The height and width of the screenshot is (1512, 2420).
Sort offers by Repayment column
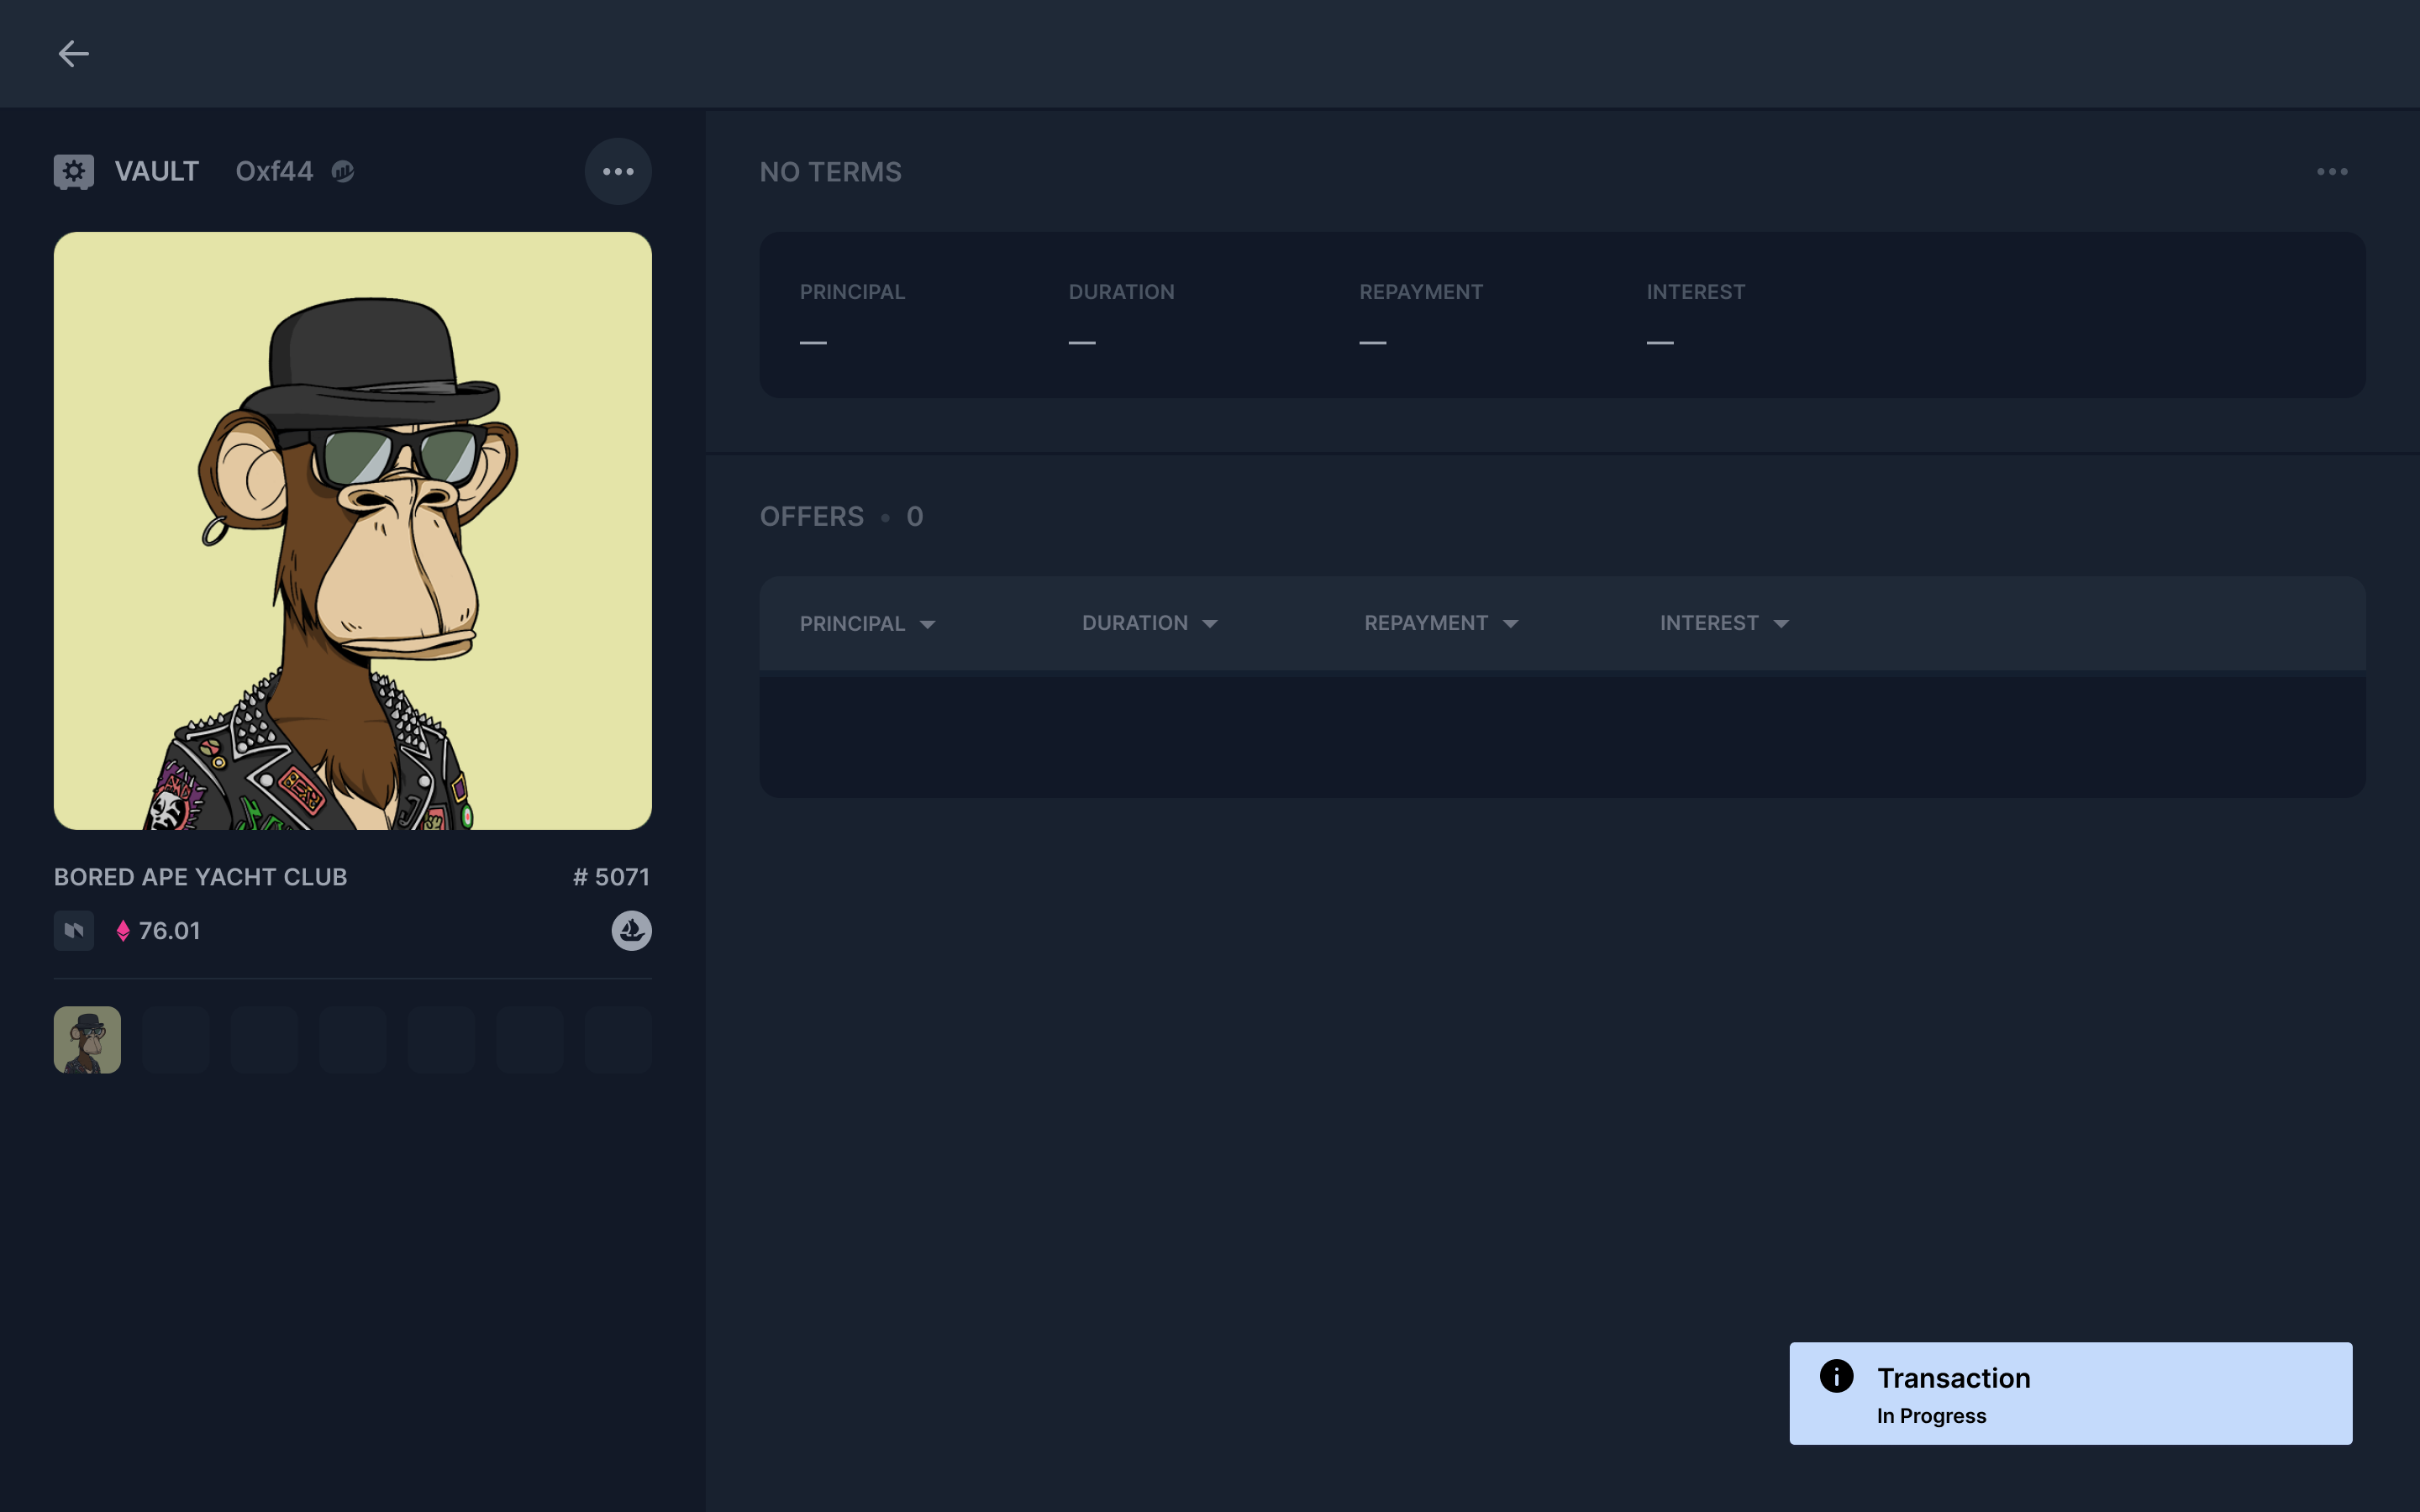point(1440,623)
